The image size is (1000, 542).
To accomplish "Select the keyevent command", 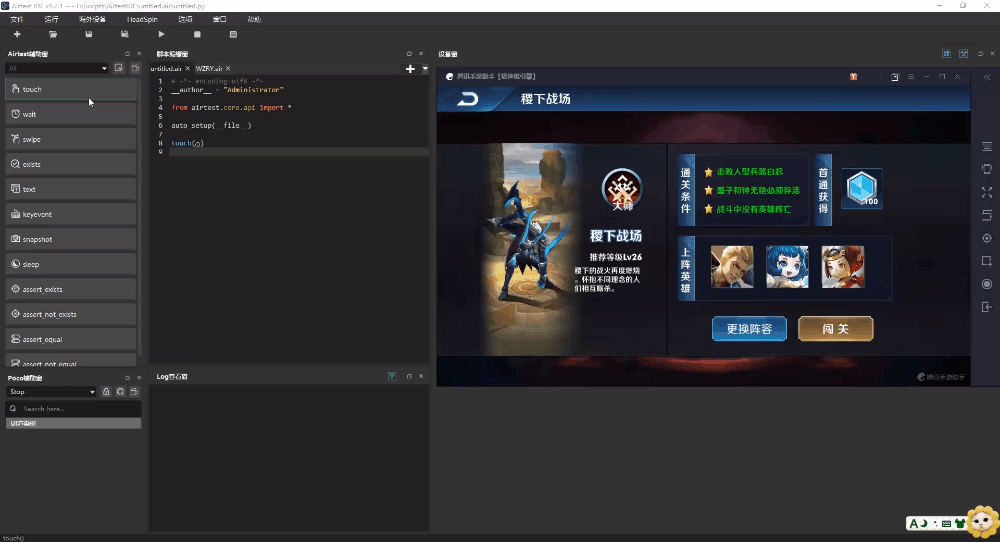I will point(71,214).
